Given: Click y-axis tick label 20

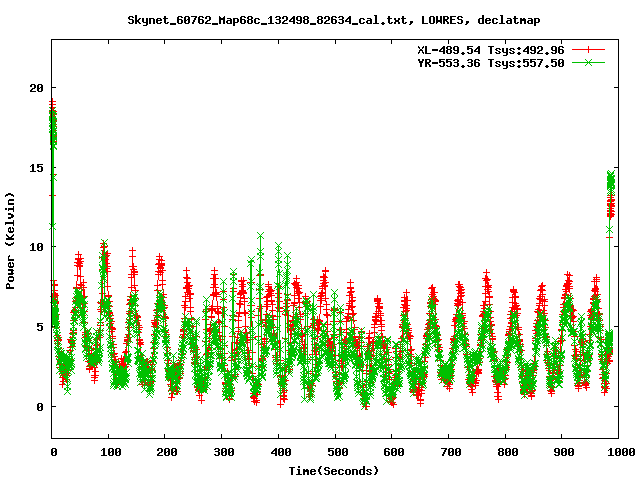Looking at the screenshot, I should [x=36, y=88].
